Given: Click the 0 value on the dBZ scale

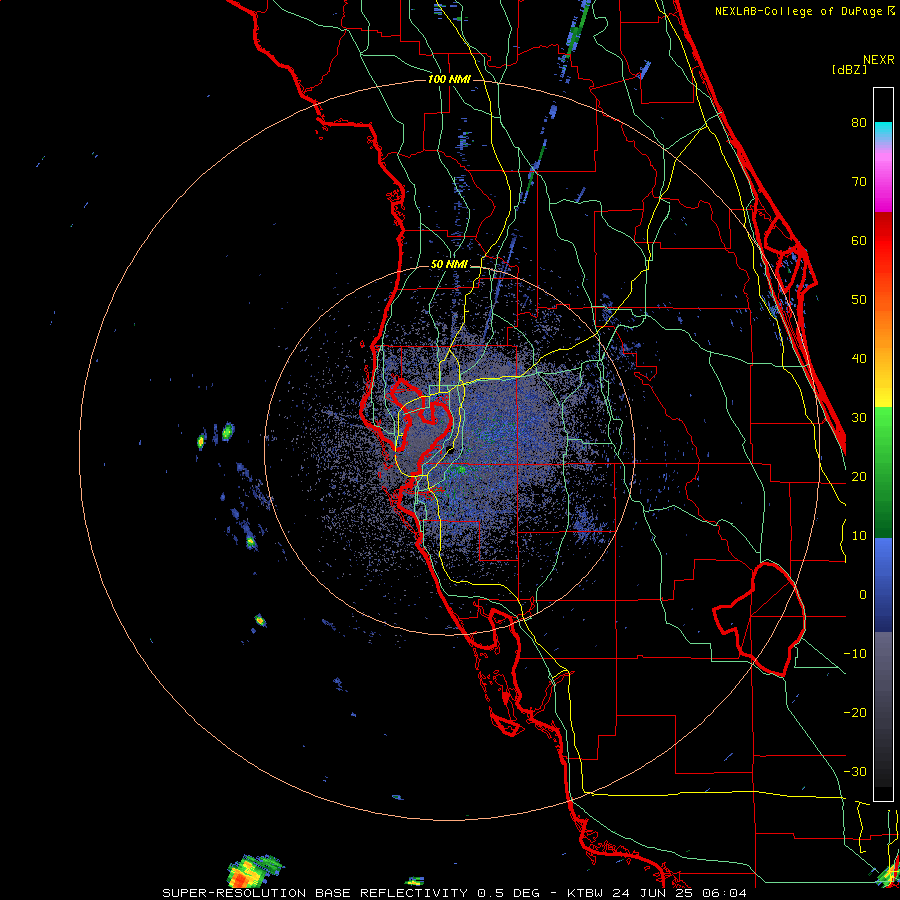Looking at the screenshot, I should point(863,595).
